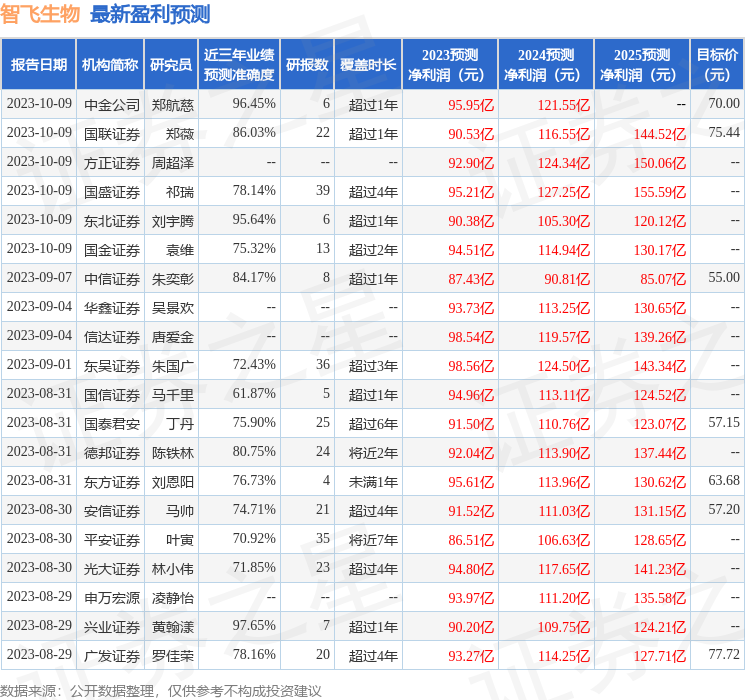Click the 98.56亿 profit forecast

click(x=471, y=365)
